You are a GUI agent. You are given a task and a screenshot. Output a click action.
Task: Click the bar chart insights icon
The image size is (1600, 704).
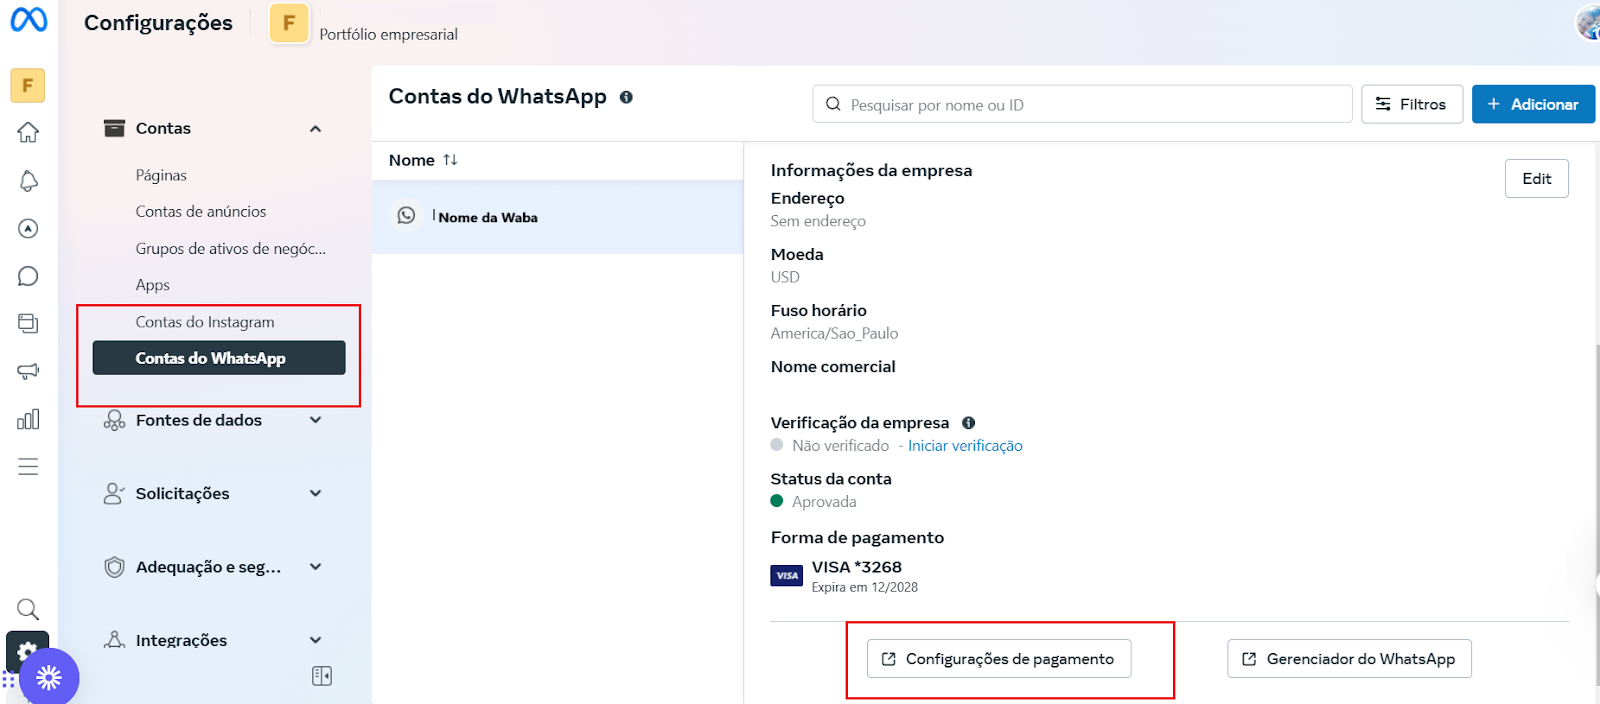coord(28,419)
